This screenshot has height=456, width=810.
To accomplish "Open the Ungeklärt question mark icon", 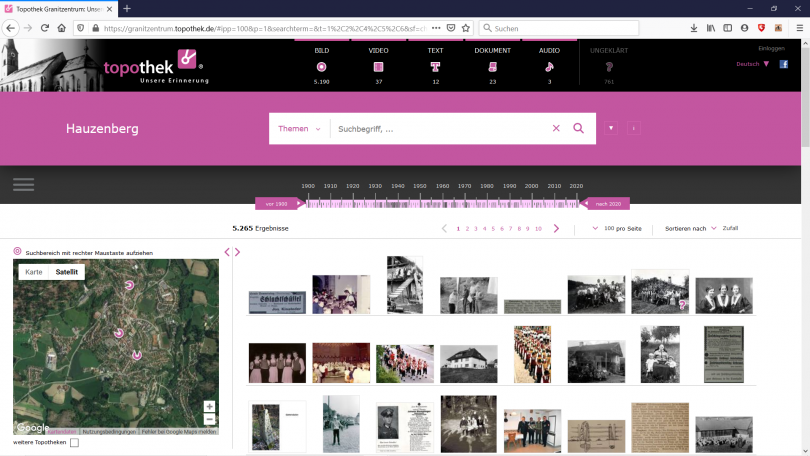I will (x=608, y=67).
